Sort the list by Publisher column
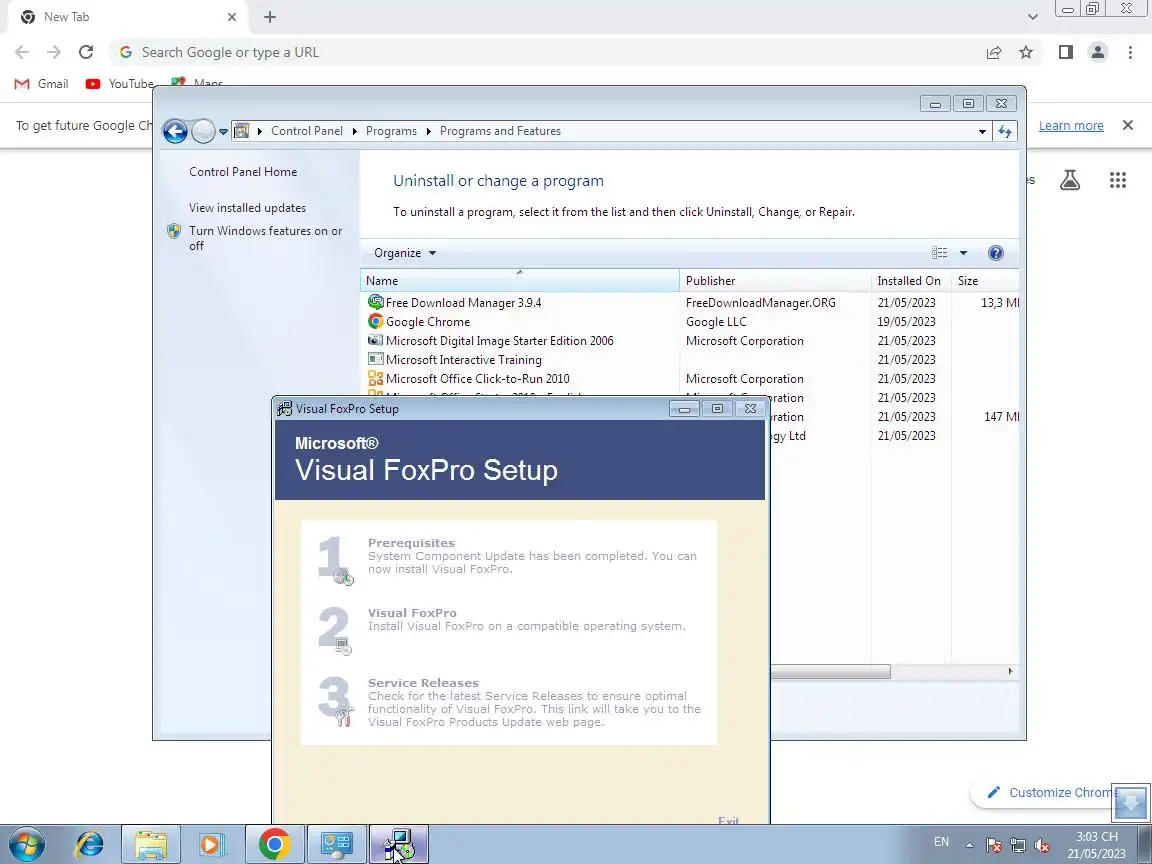 (775, 281)
